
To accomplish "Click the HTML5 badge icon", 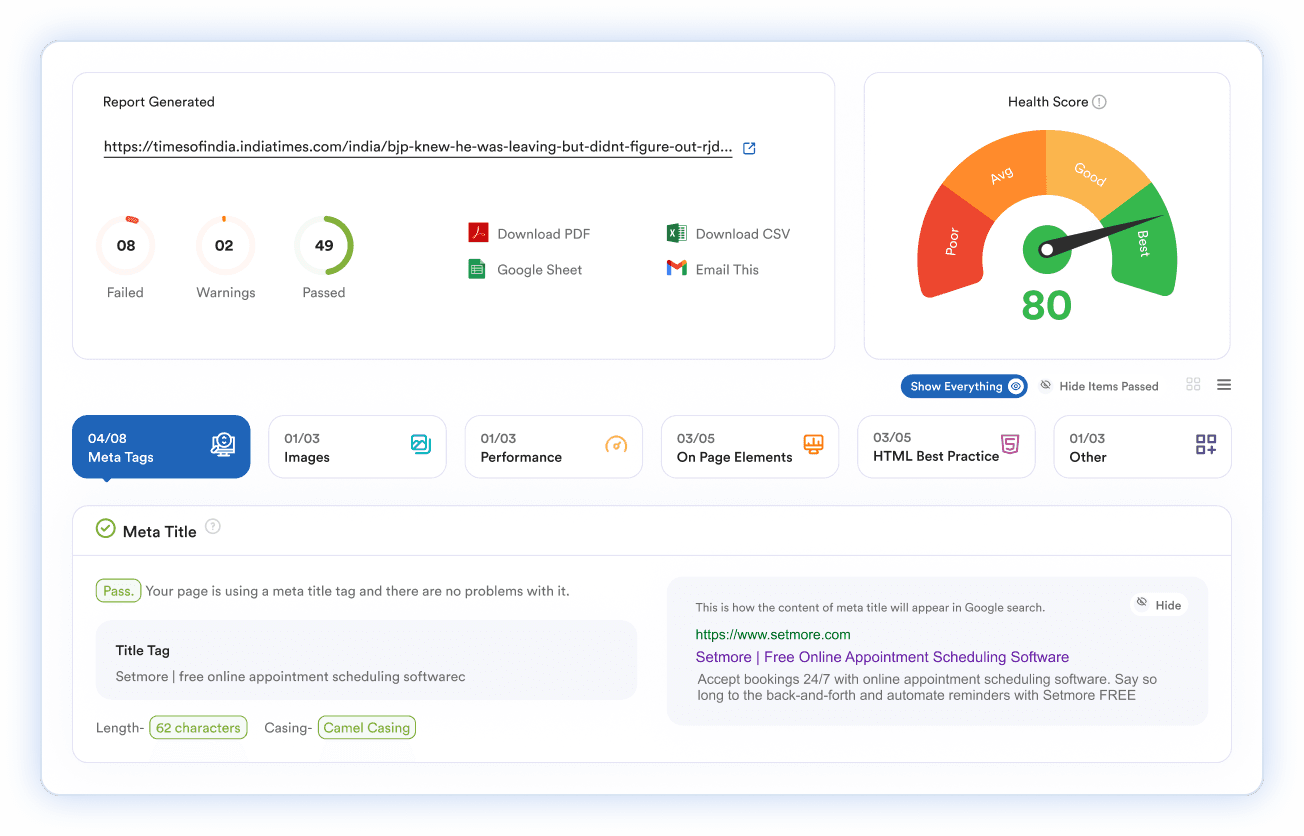I will pyautogui.click(x=1010, y=444).
